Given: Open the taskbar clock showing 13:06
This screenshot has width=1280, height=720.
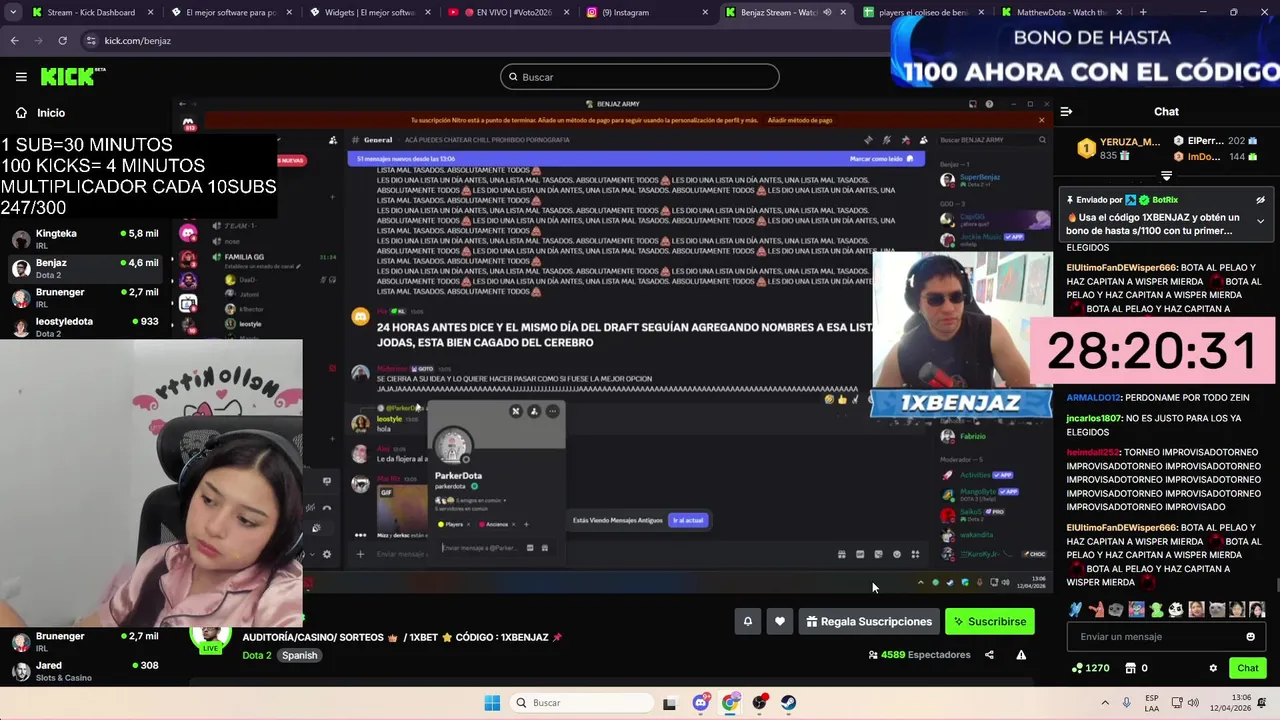Looking at the screenshot, I should pyautogui.click(x=1232, y=703).
